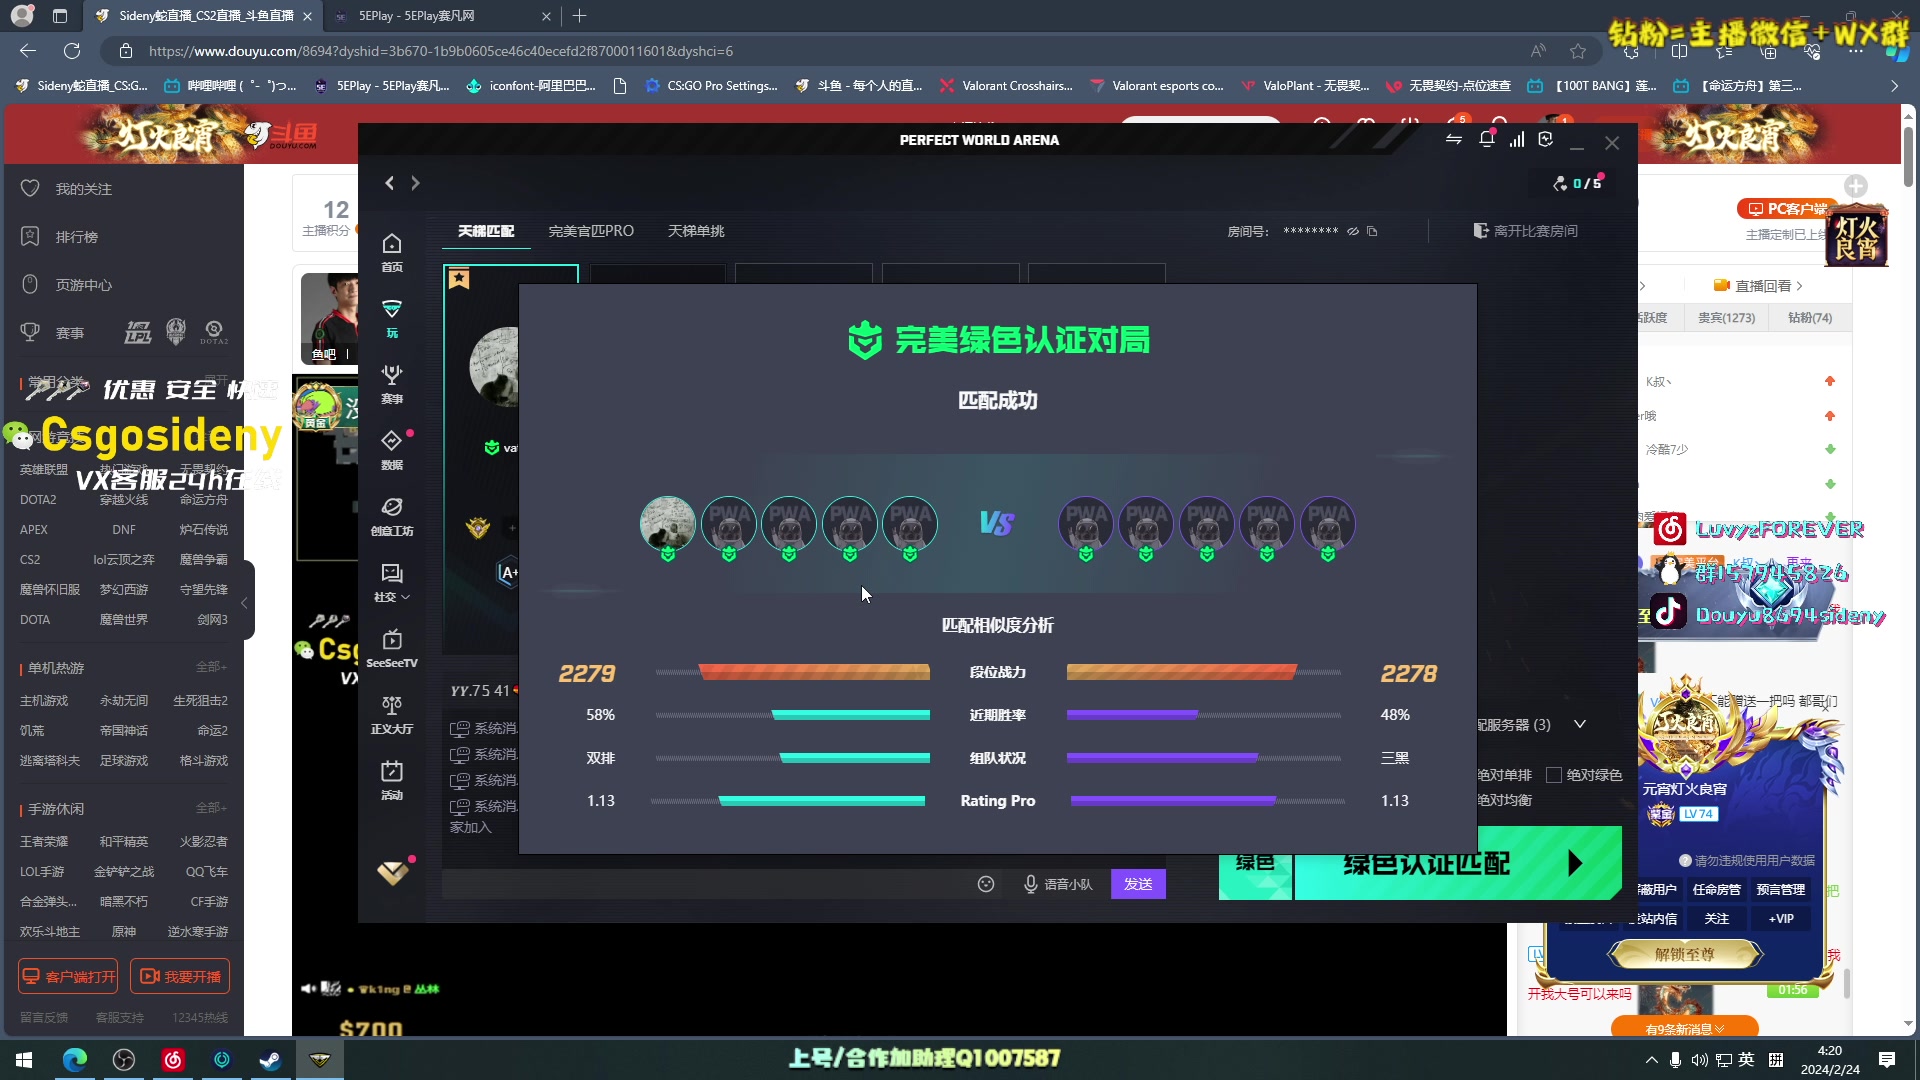This screenshot has height=1080, width=1920.
Task: Open 首页 home in Perfect World Arena sidebar
Action: tap(392, 252)
